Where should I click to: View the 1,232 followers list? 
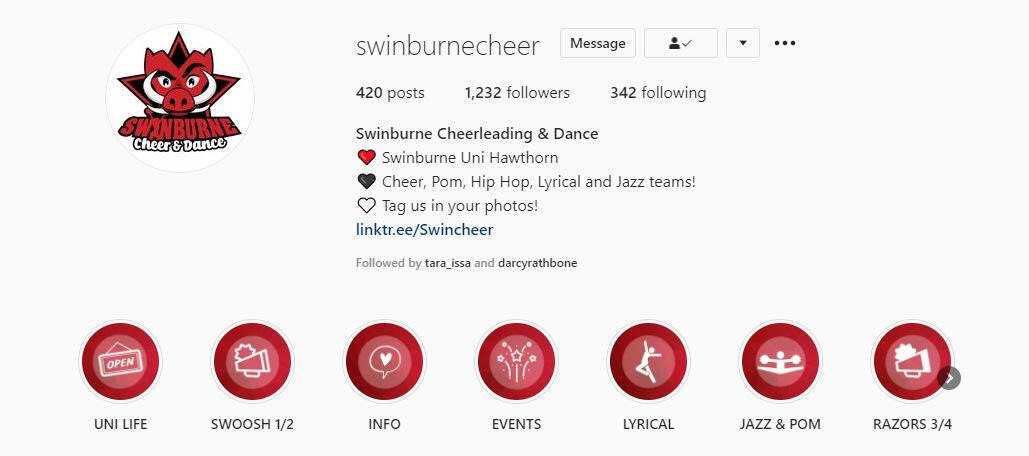[517, 93]
